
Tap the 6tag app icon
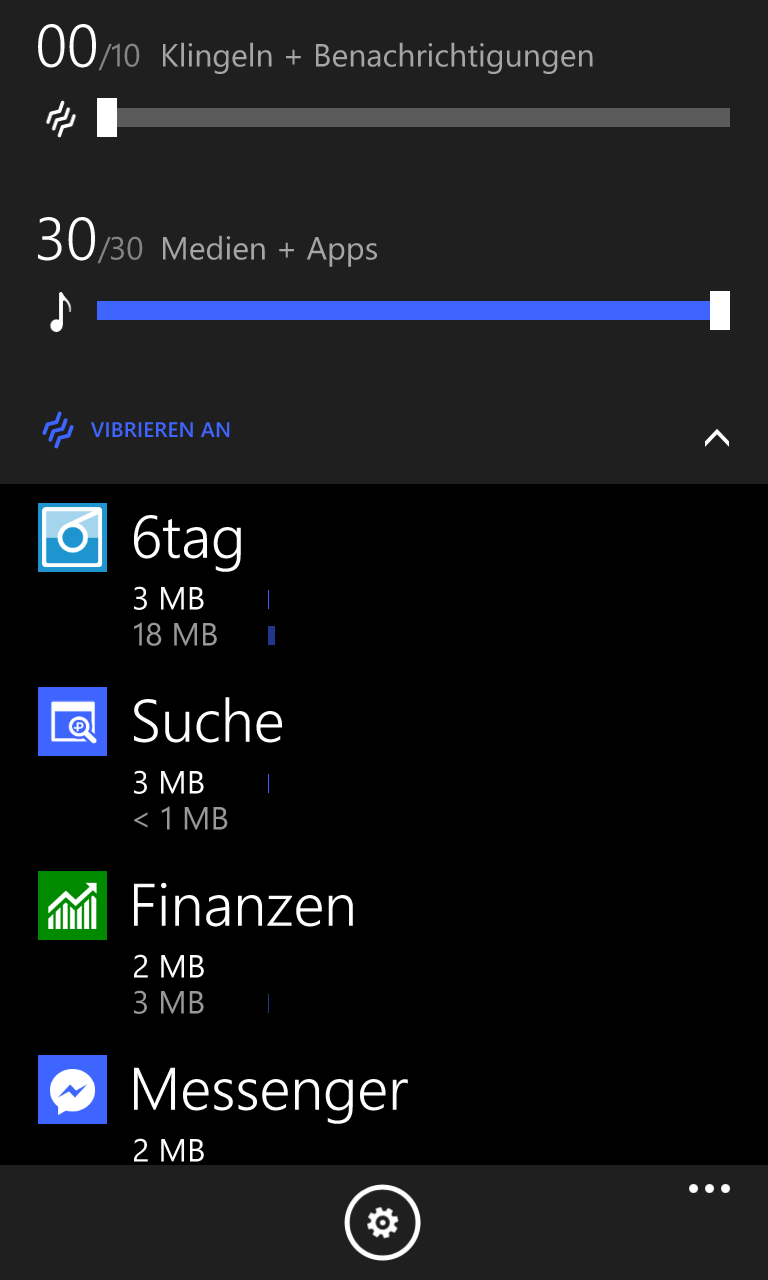72,538
